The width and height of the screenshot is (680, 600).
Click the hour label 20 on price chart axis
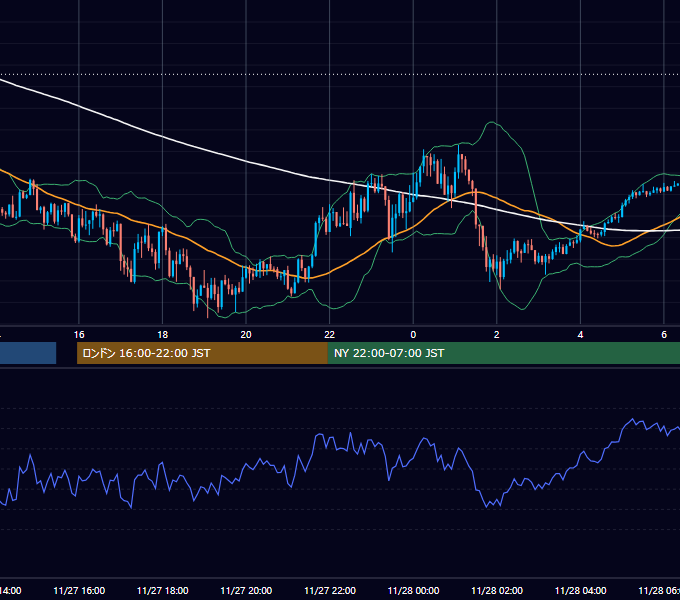(x=246, y=335)
